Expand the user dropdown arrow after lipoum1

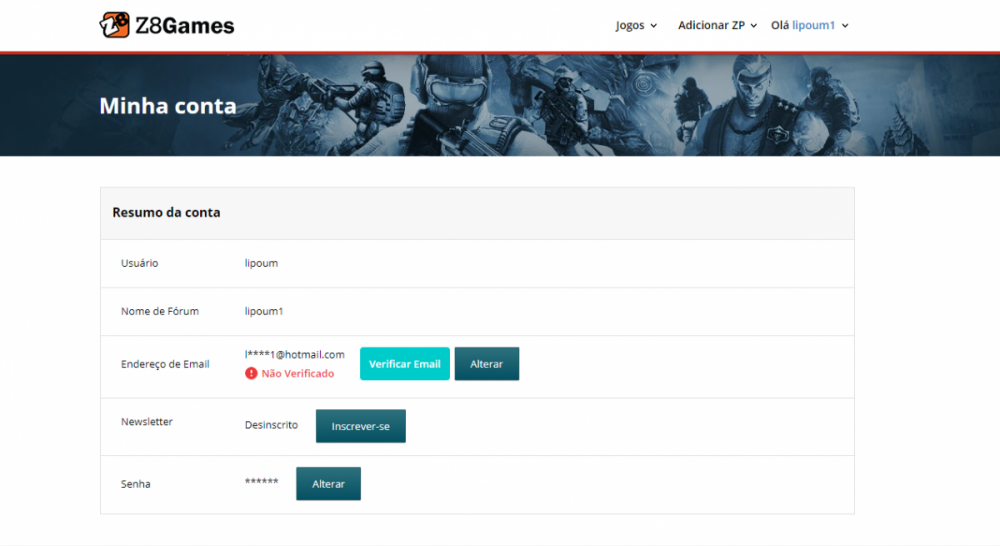[x=845, y=26]
